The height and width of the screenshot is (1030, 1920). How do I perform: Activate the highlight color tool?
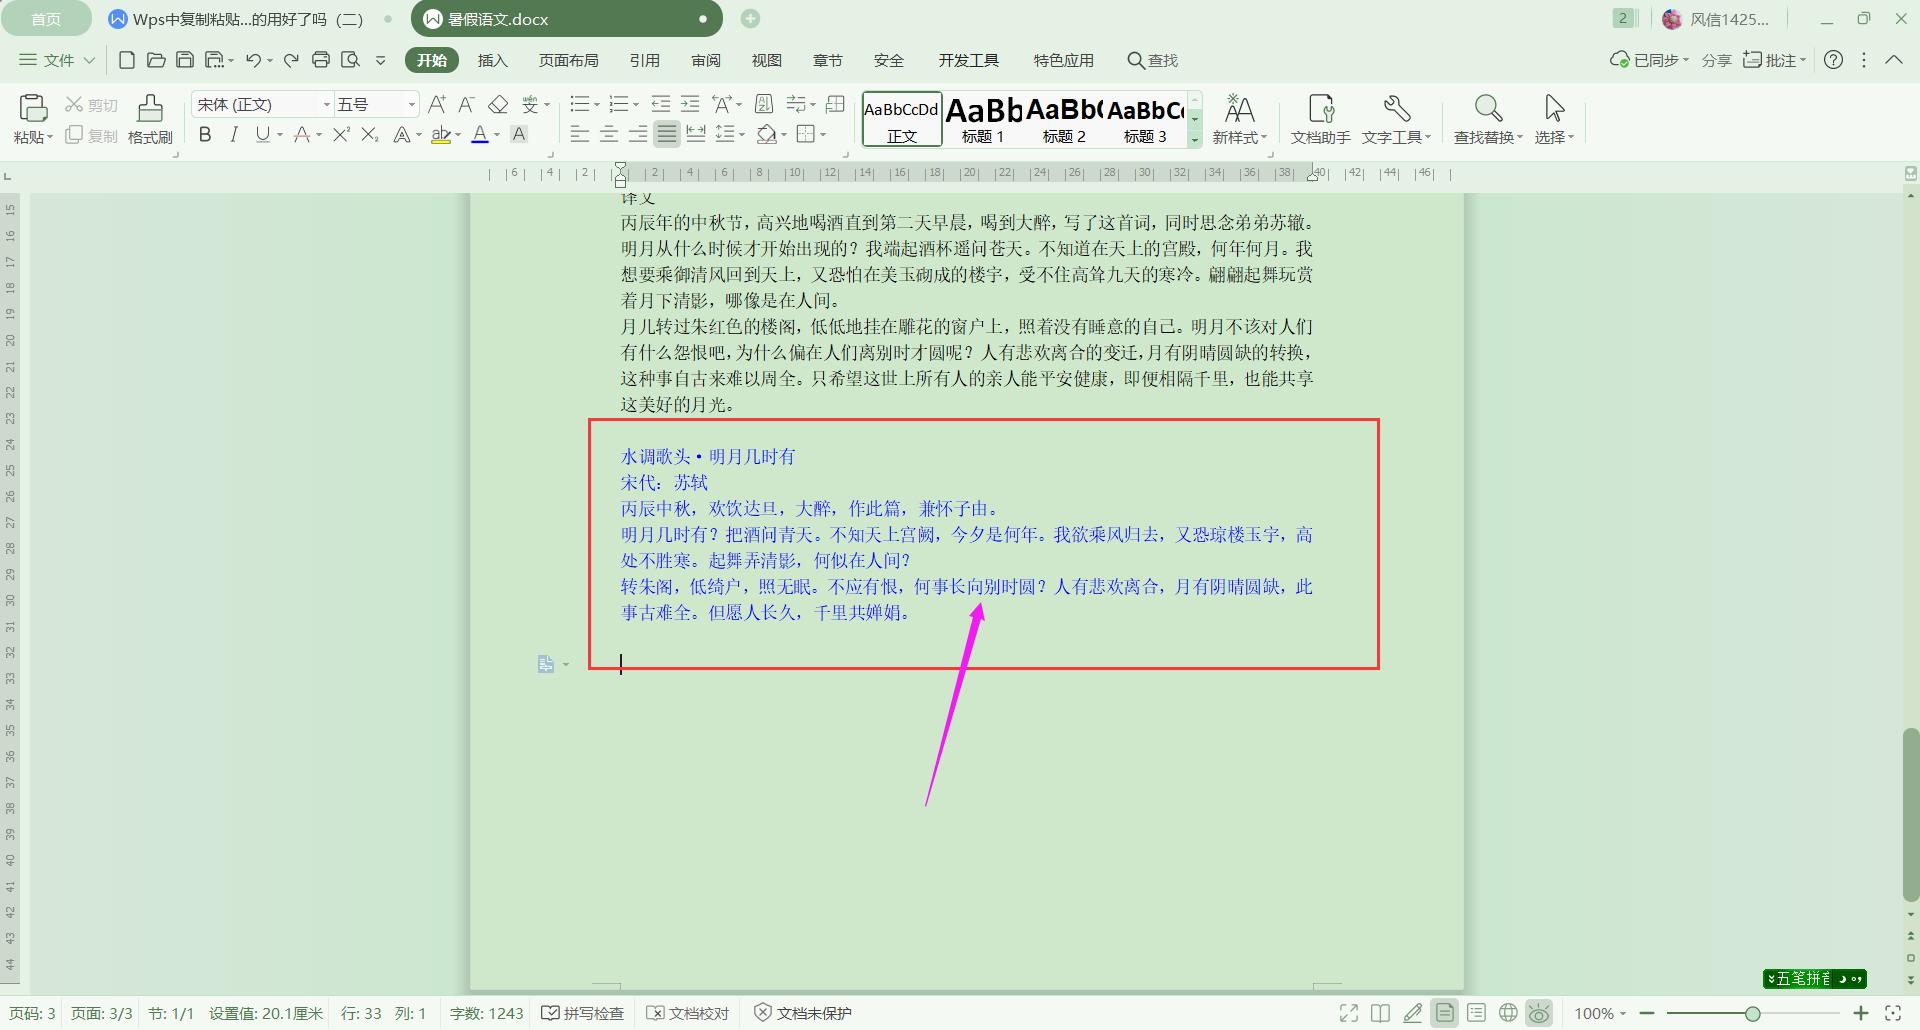coord(443,136)
